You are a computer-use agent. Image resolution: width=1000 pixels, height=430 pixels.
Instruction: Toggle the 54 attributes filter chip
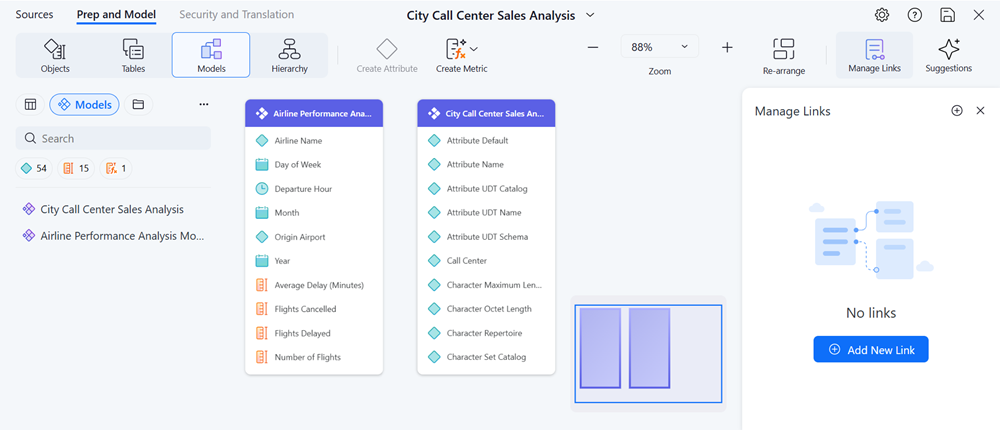tap(34, 168)
